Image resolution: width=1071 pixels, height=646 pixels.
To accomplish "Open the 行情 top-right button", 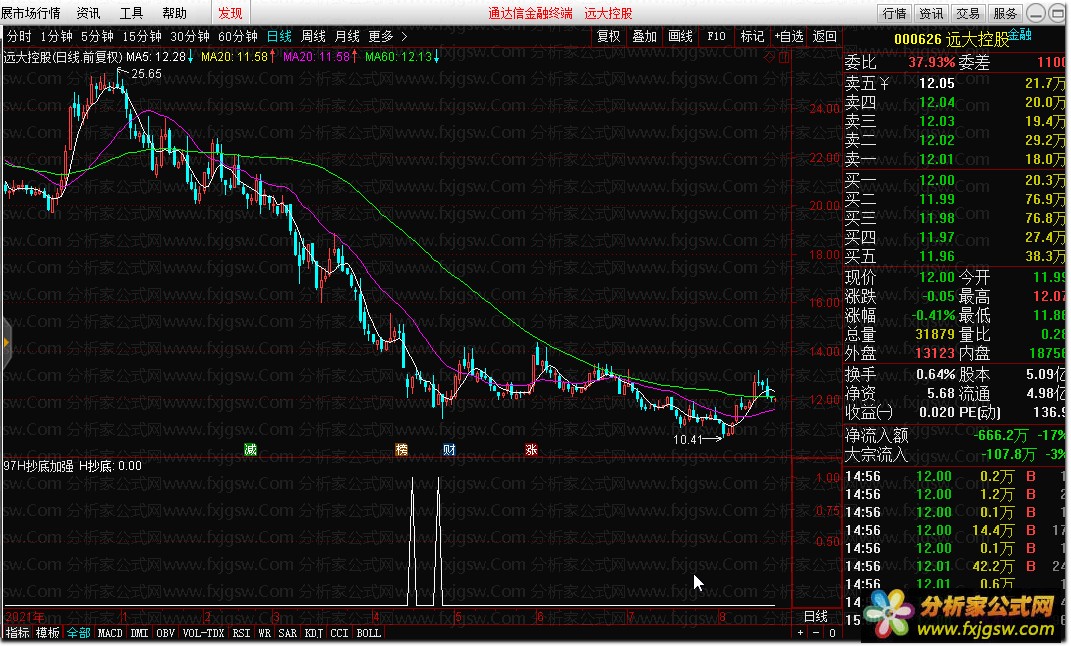I will tap(894, 13).
